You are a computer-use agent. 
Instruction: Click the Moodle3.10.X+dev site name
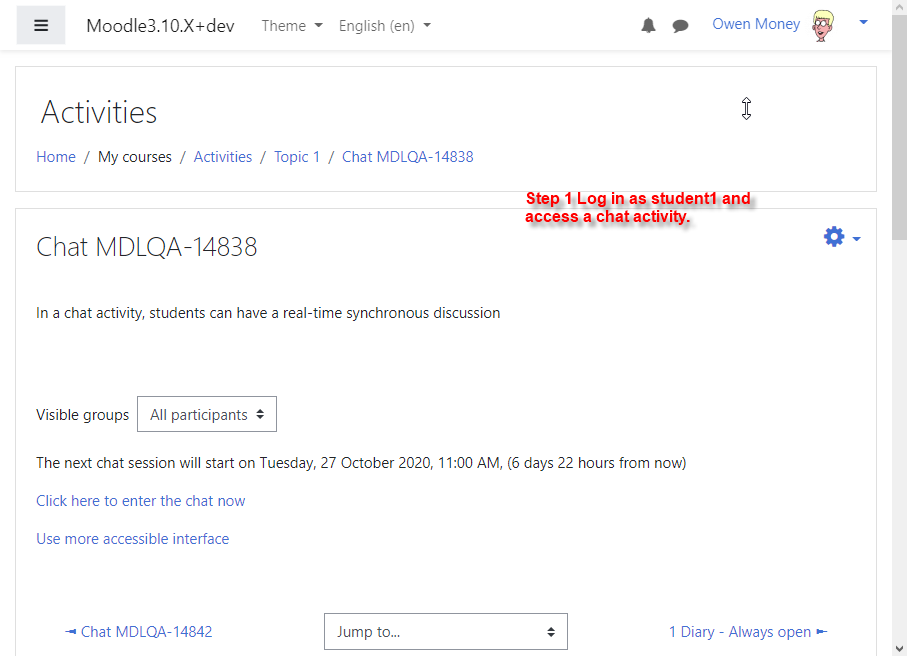[x=160, y=26]
